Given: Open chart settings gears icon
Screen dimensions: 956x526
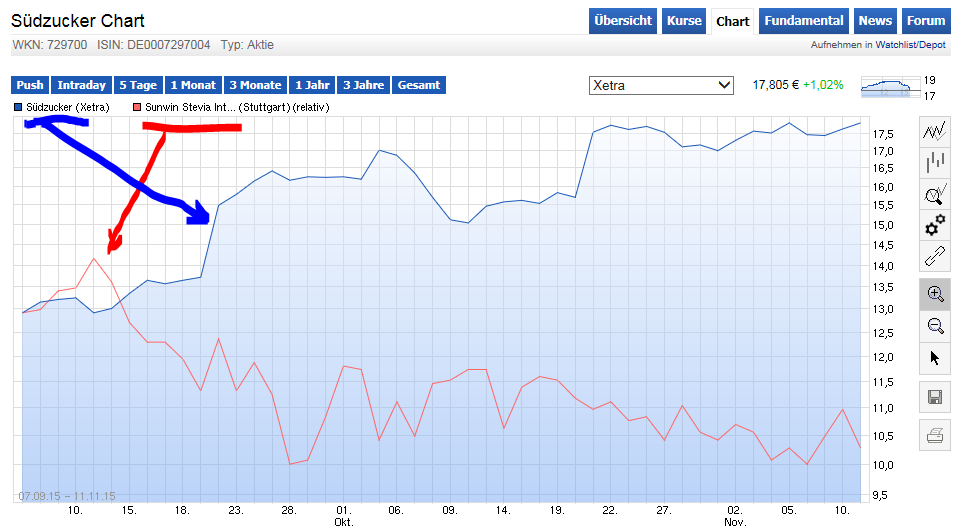Looking at the screenshot, I should (935, 226).
